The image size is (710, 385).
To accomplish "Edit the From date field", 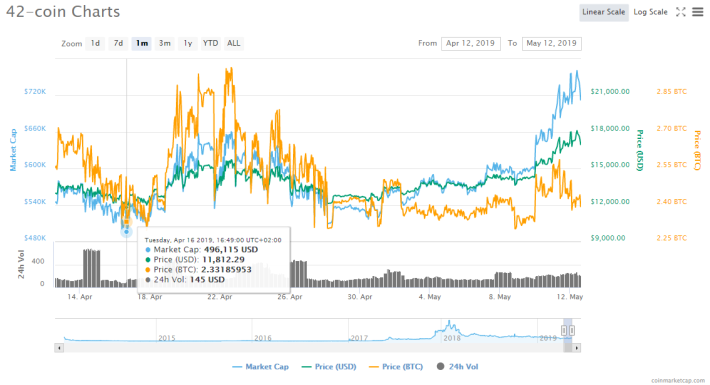I will coord(470,43).
